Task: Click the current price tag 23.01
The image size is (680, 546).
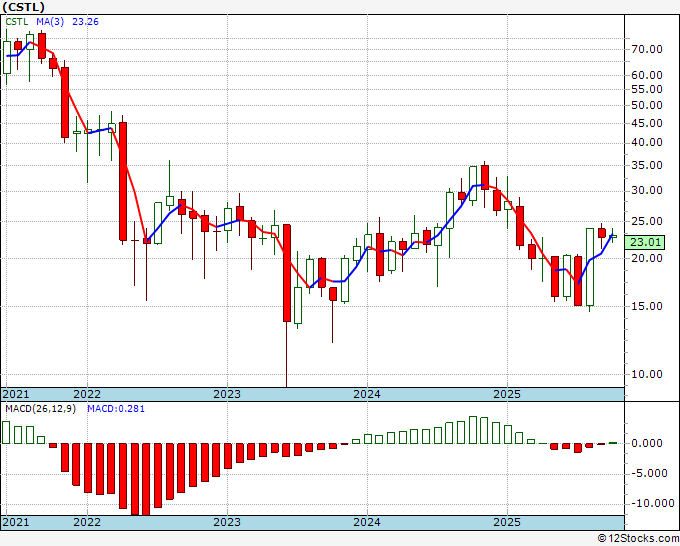Action: pos(646,242)
